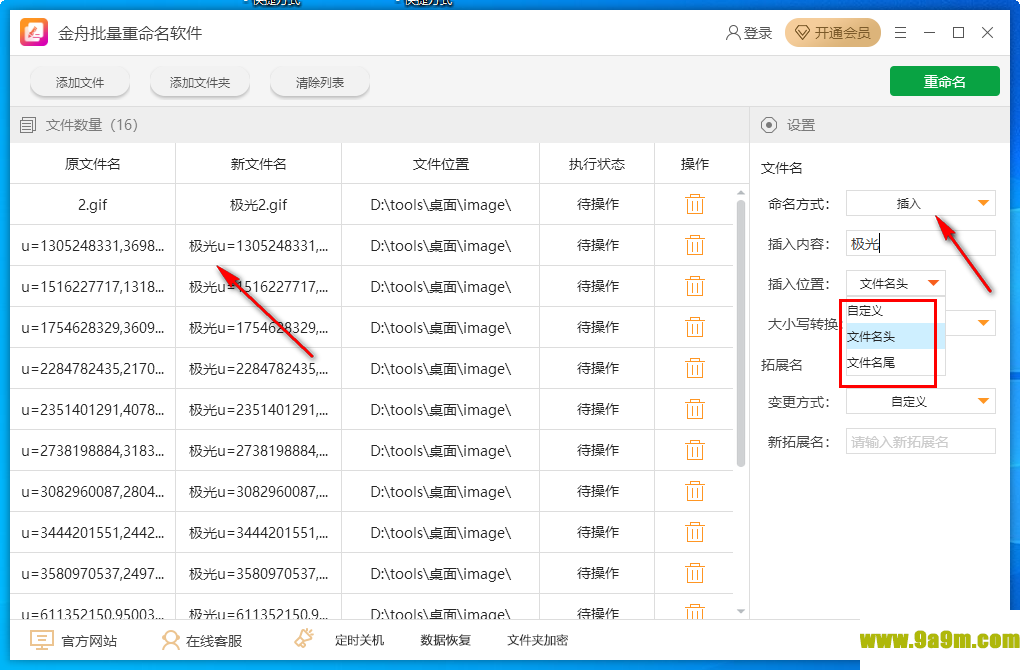
Task: Click the scrollbar down arrow of the file list
Action: 740,611
